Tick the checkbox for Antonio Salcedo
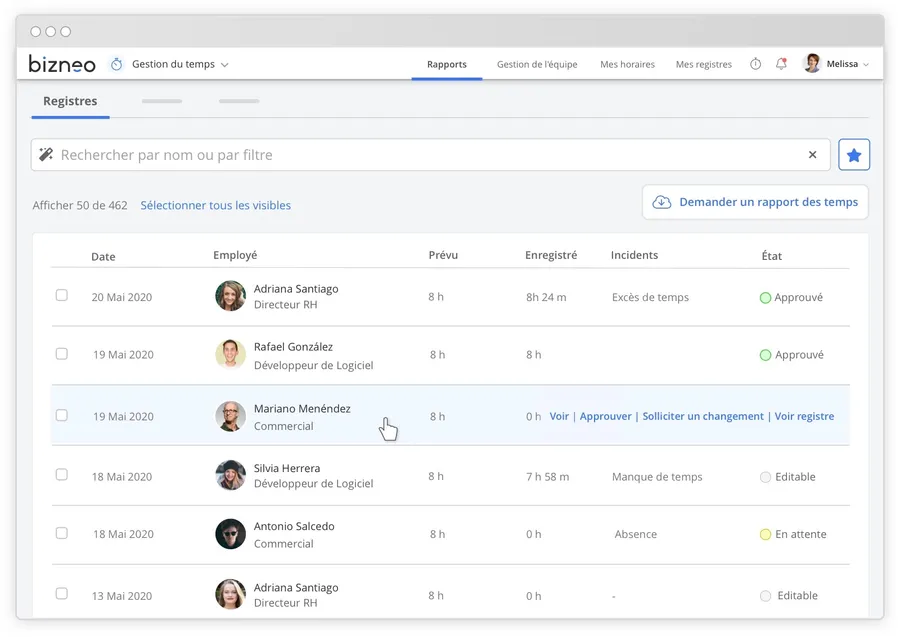The image size is (900, 637). 62,534
